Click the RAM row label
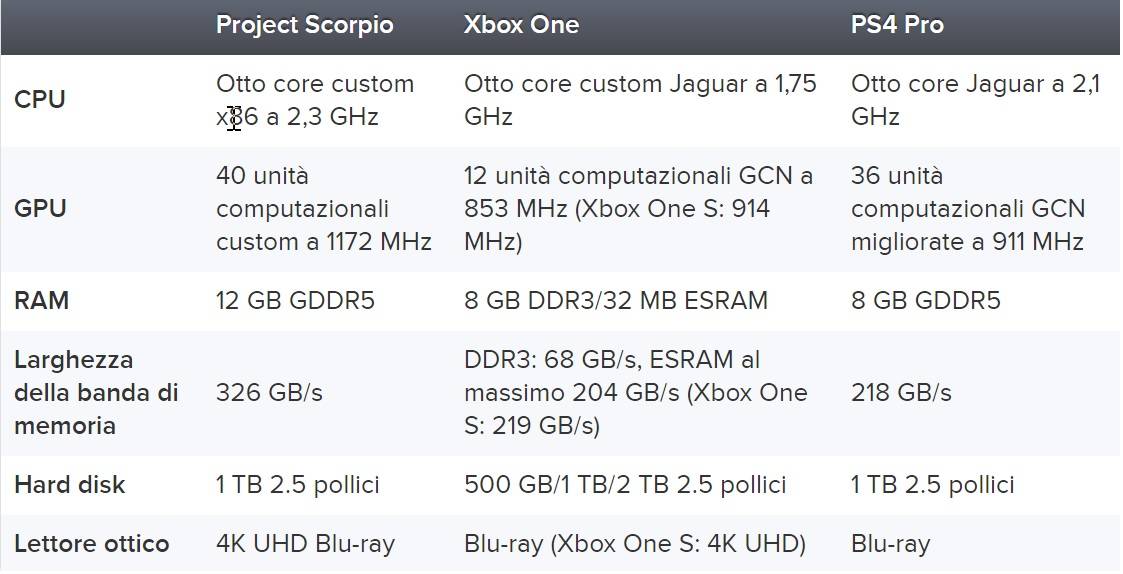 click(x=42, y=300)
